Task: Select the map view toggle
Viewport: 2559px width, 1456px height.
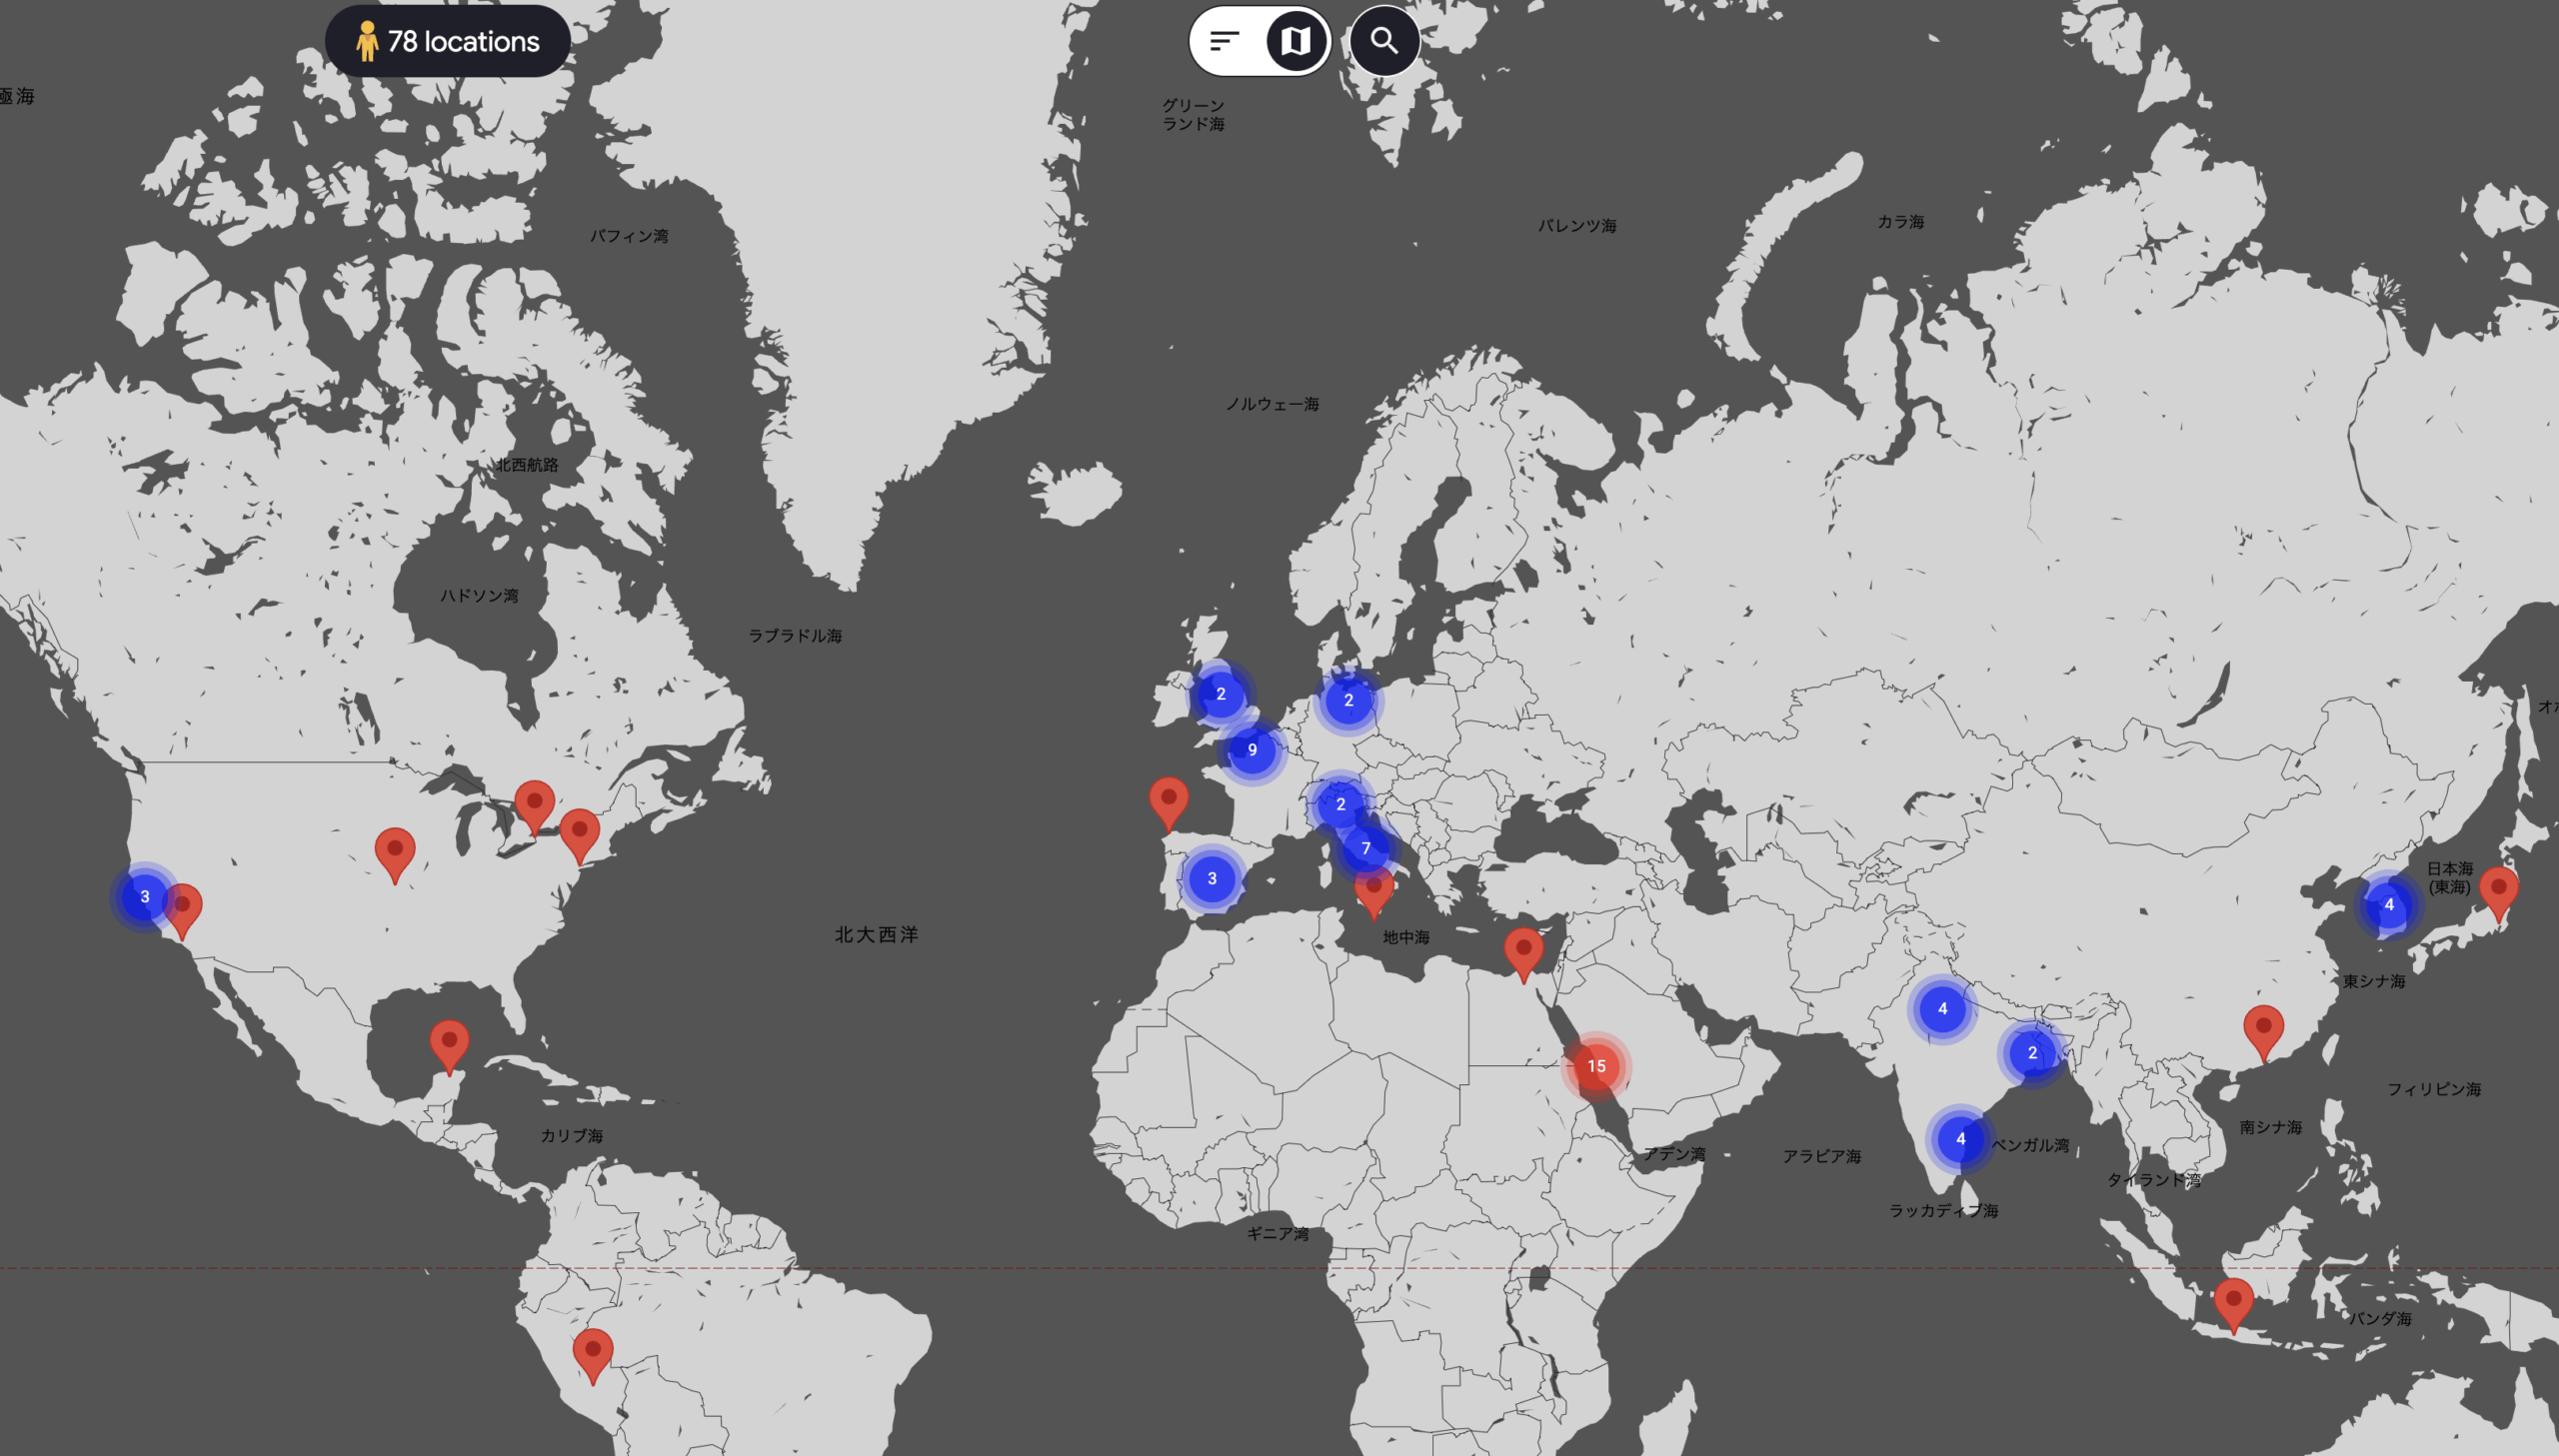Action: (x=1296, y=41)
